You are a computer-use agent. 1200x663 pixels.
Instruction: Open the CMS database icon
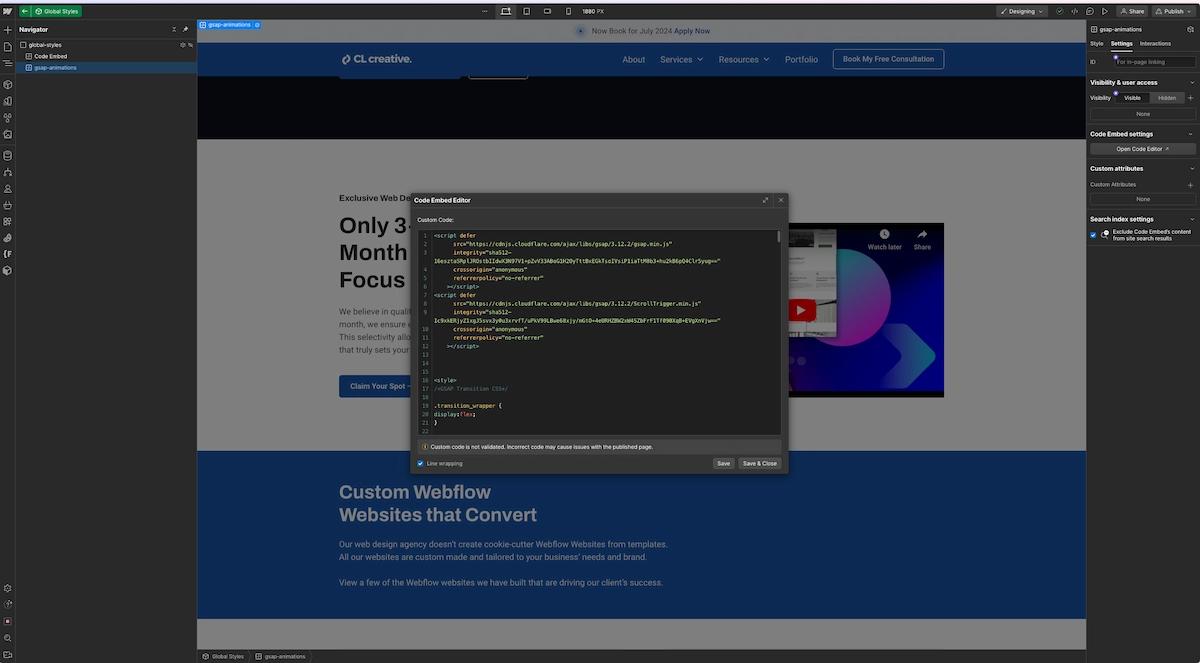[x=7, y=155]
